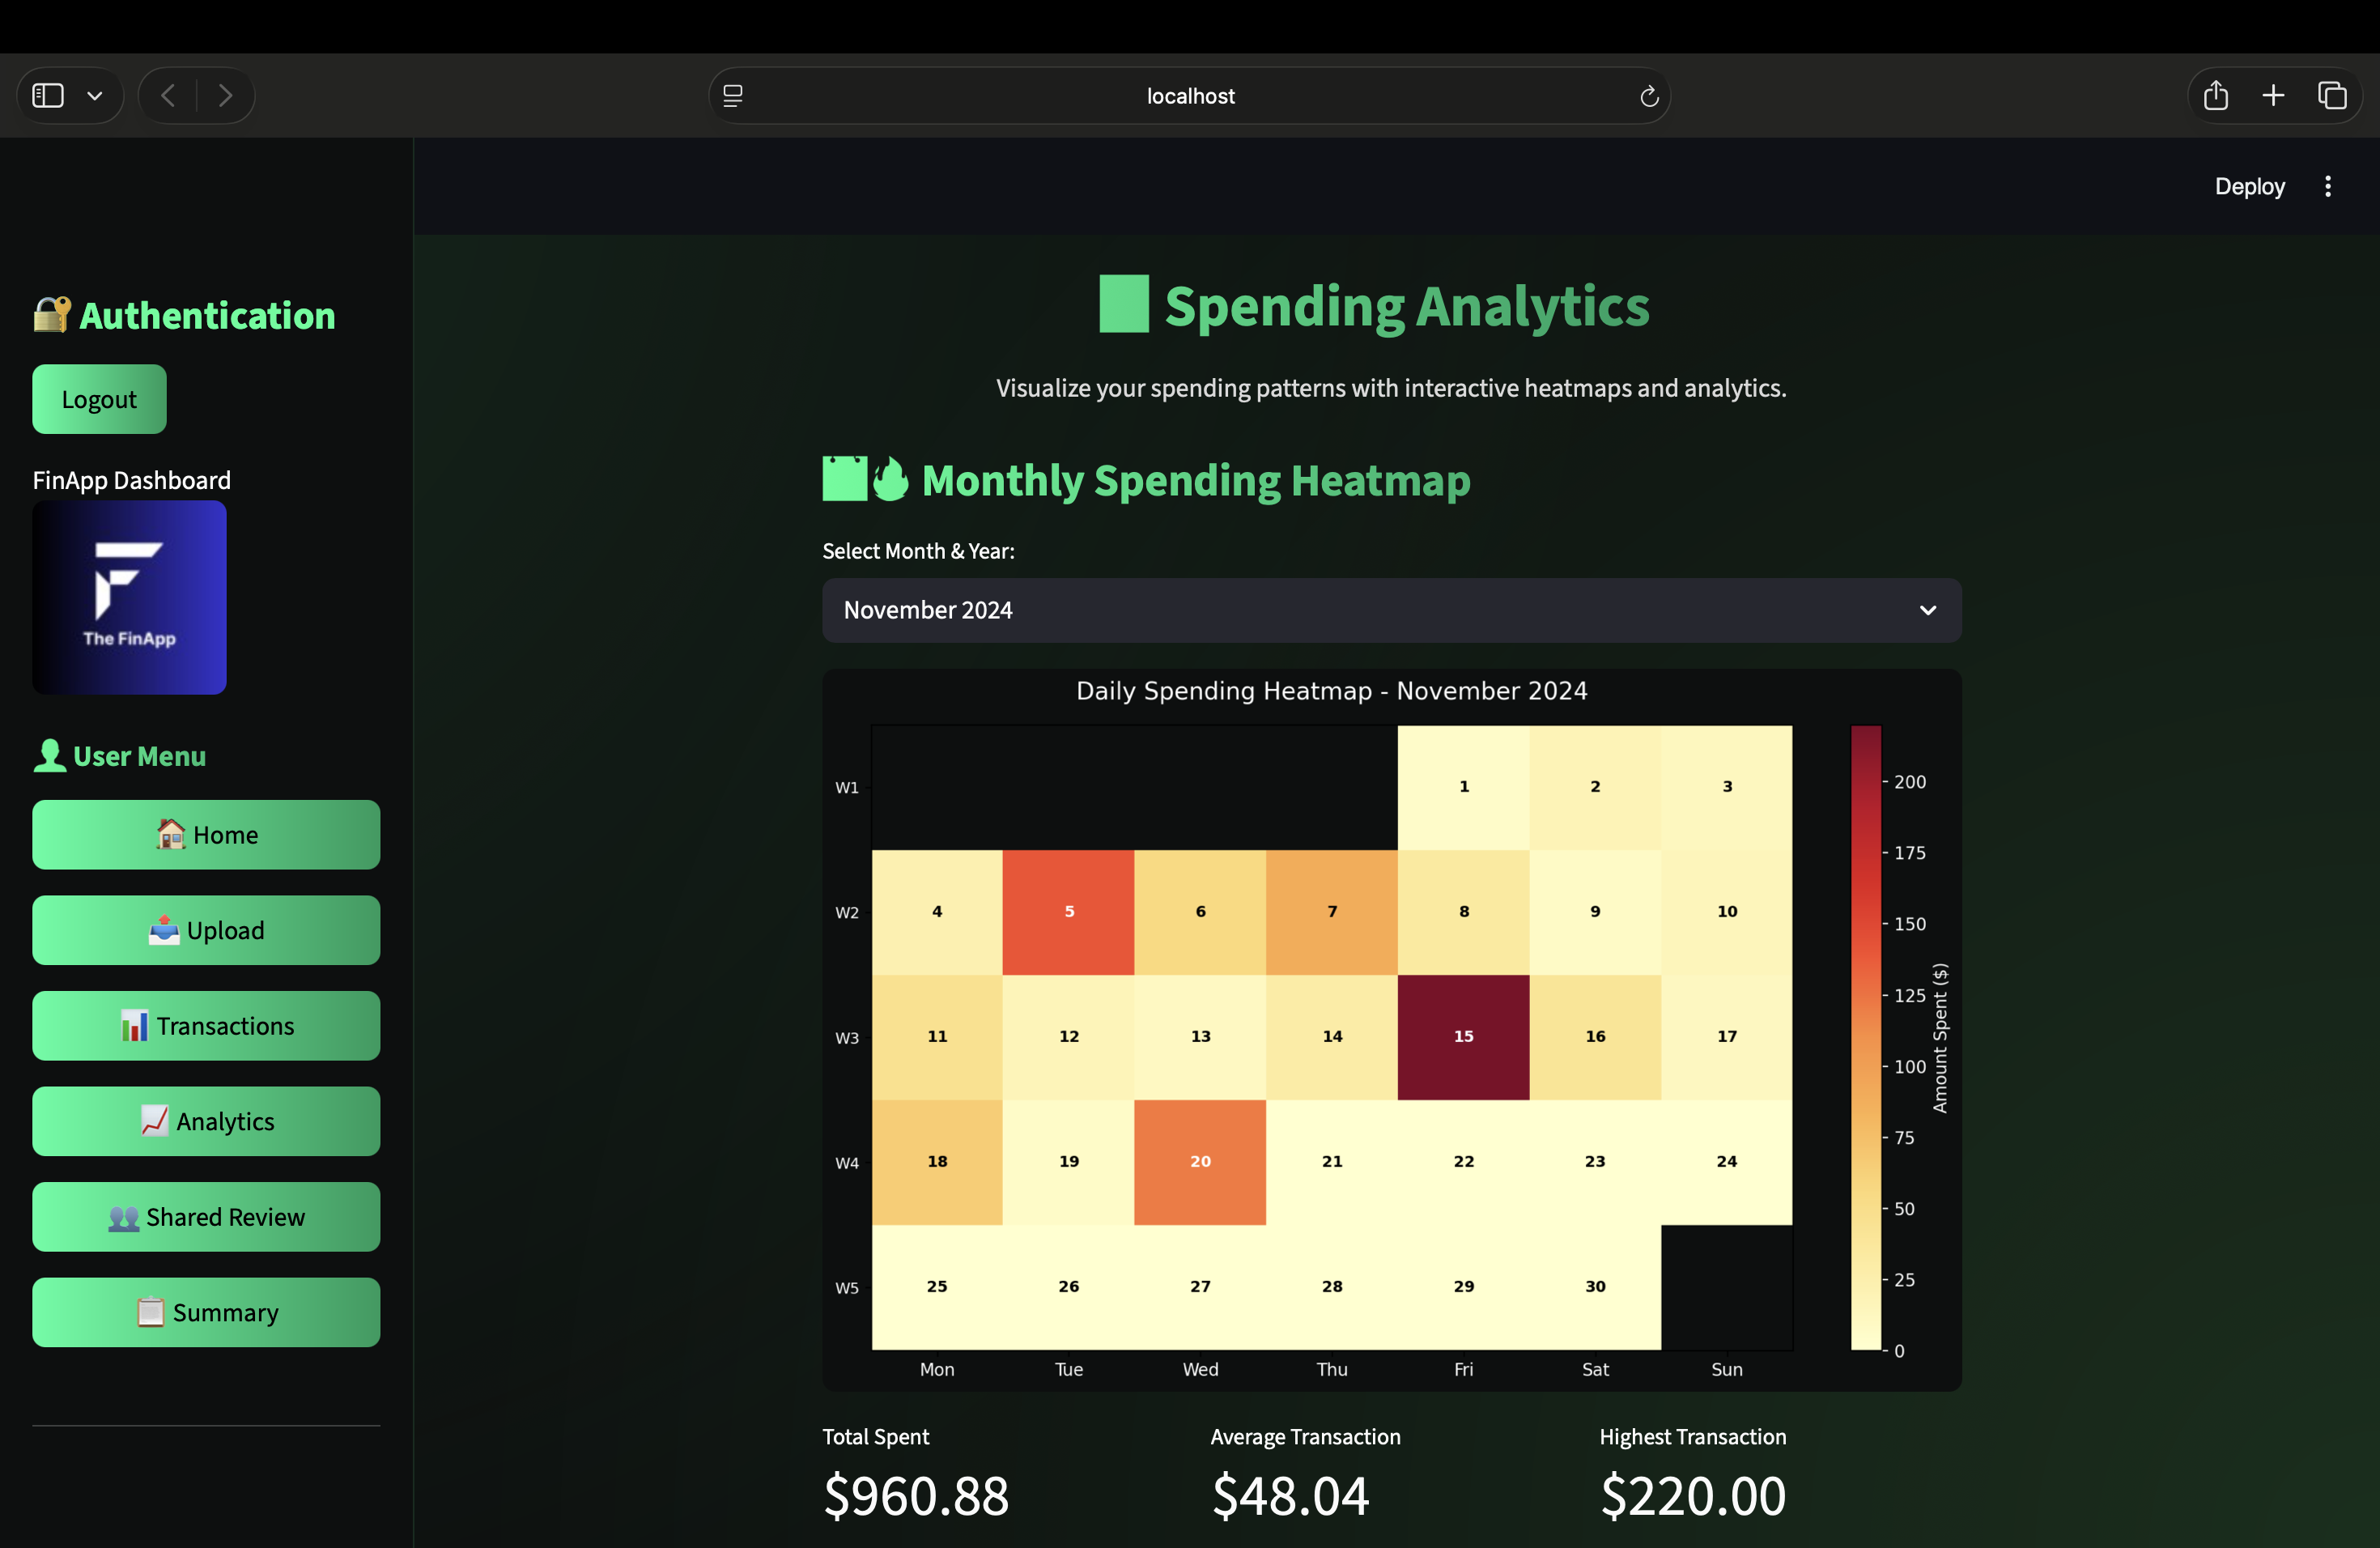This screenshot has height=1548, width=2380.
Task: Open the Upload menu item
Action: click(206, 930)
